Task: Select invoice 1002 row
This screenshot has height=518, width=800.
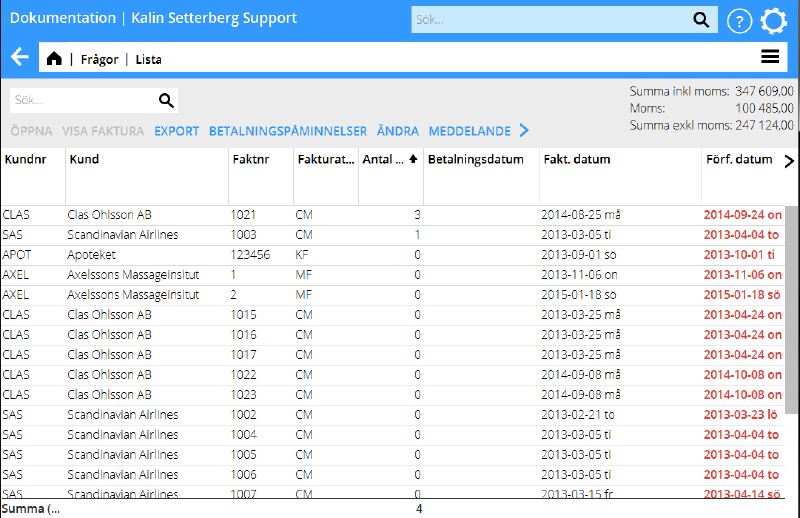Action: pos(393,414)
